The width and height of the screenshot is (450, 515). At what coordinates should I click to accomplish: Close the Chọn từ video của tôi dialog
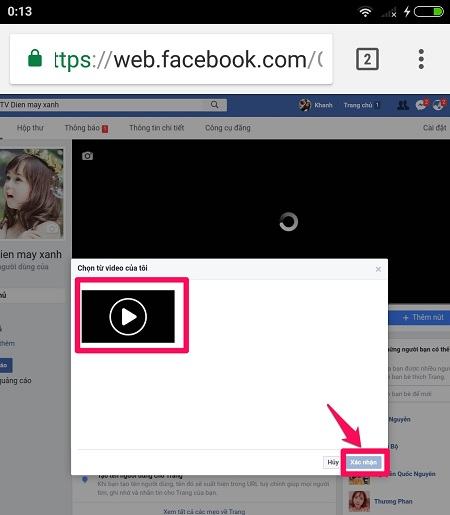[x=378, y=269]
